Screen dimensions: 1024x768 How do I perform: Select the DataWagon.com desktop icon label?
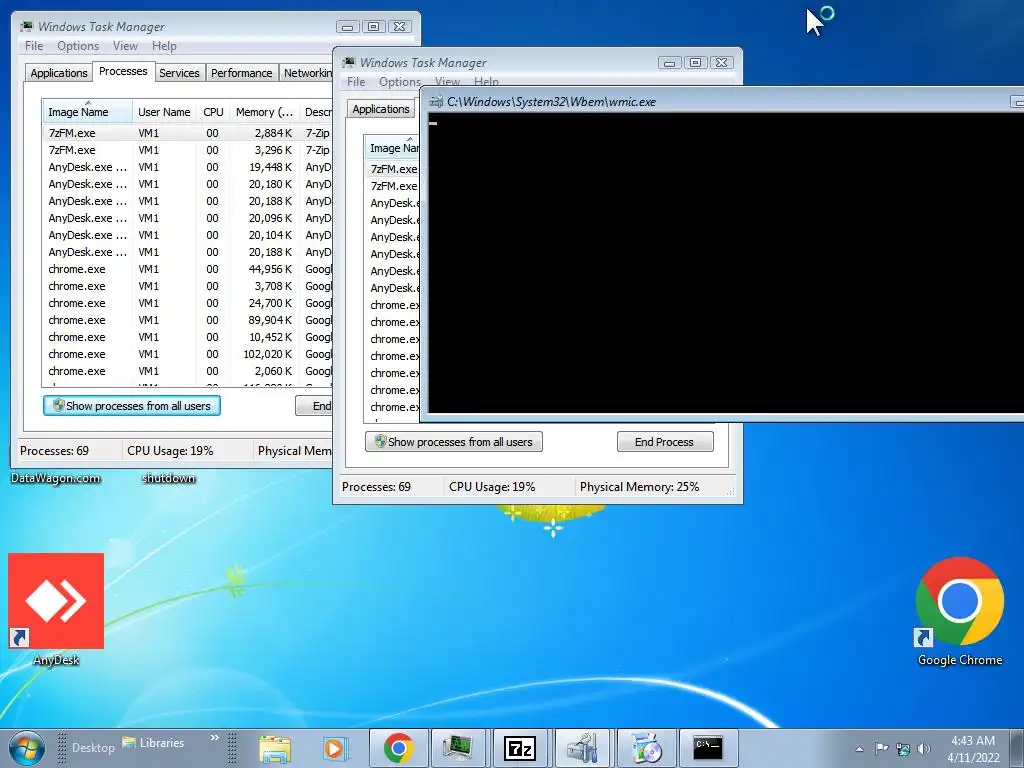(56, 478)
